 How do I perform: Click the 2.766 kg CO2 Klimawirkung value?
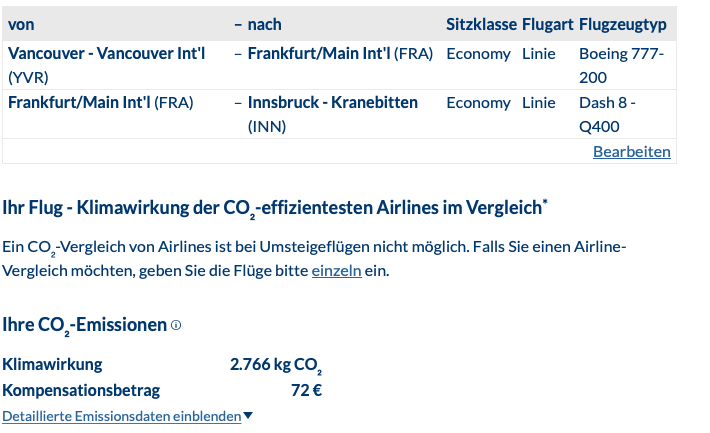point(276,365)
